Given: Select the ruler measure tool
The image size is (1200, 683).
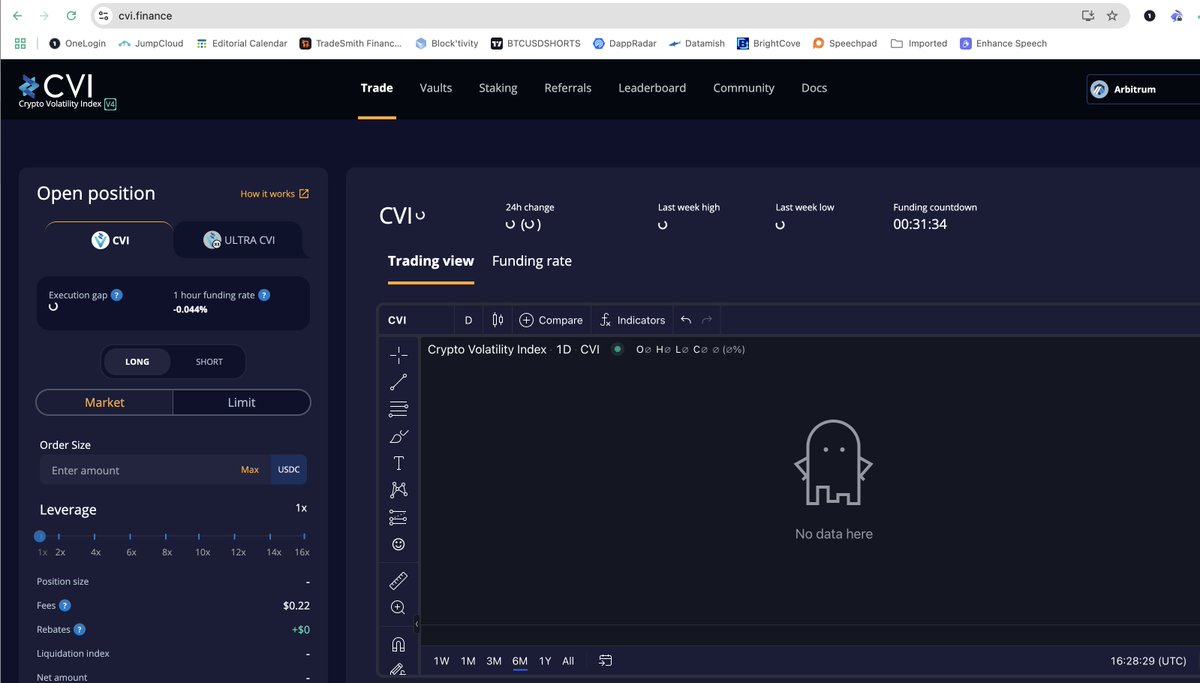Looking at the screenshot, I should tap(398, 581).
